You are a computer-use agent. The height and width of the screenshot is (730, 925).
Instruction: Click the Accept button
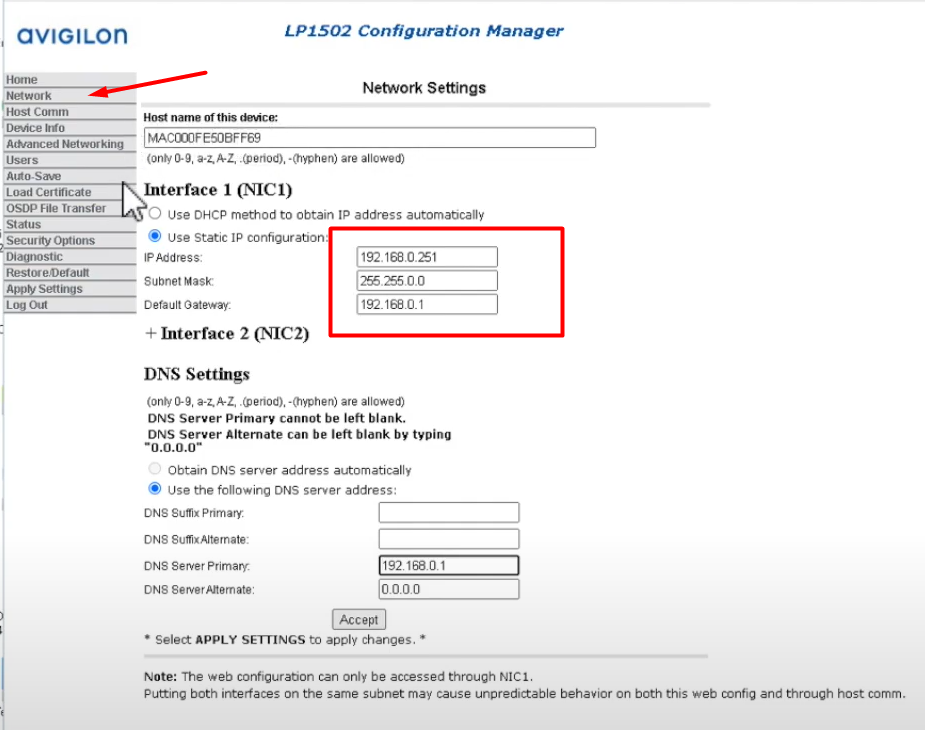[x=358, y=619]
